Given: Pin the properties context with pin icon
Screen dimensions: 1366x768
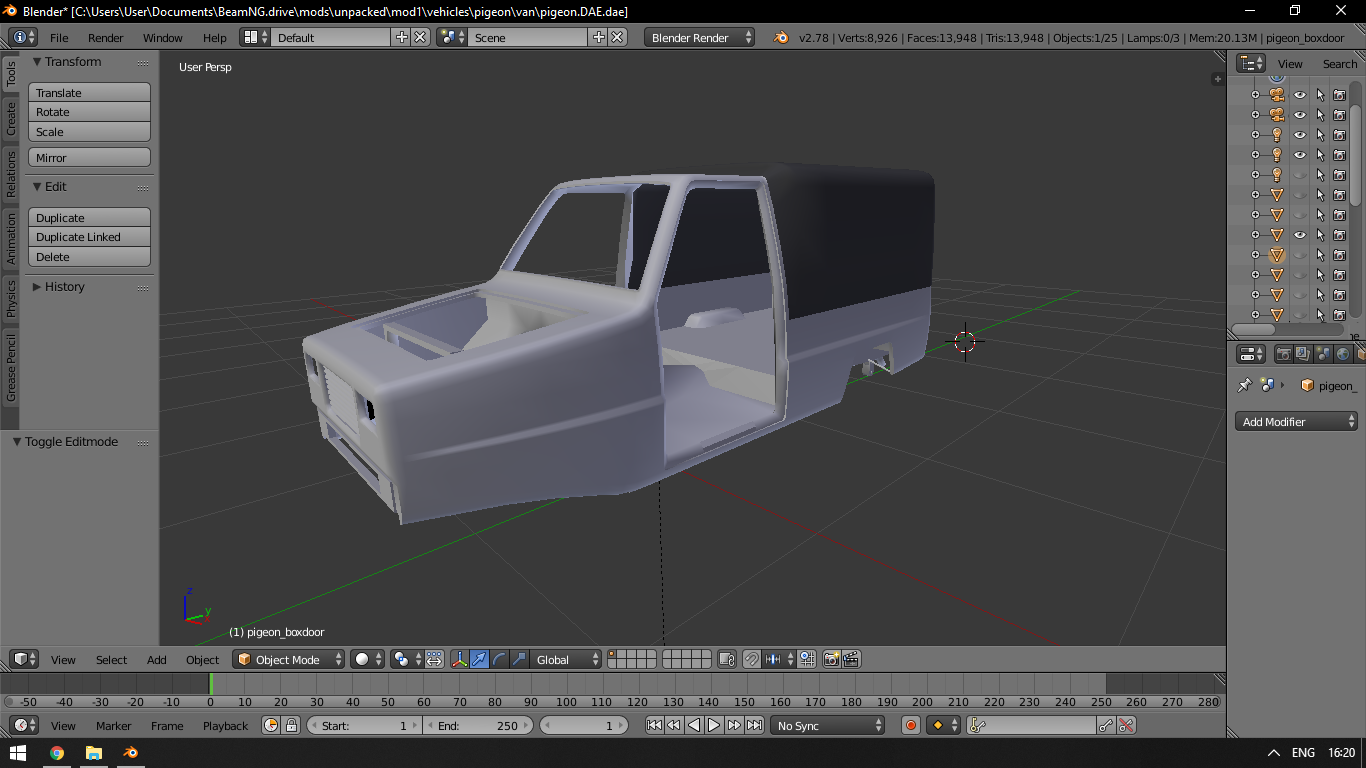Looking at the screenshot, I should pyautogui.click(x=1244, y=385).
